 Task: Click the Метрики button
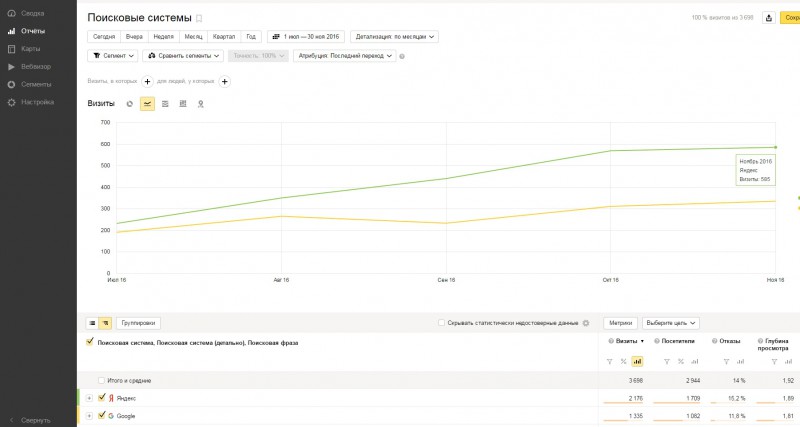point(620,323)
